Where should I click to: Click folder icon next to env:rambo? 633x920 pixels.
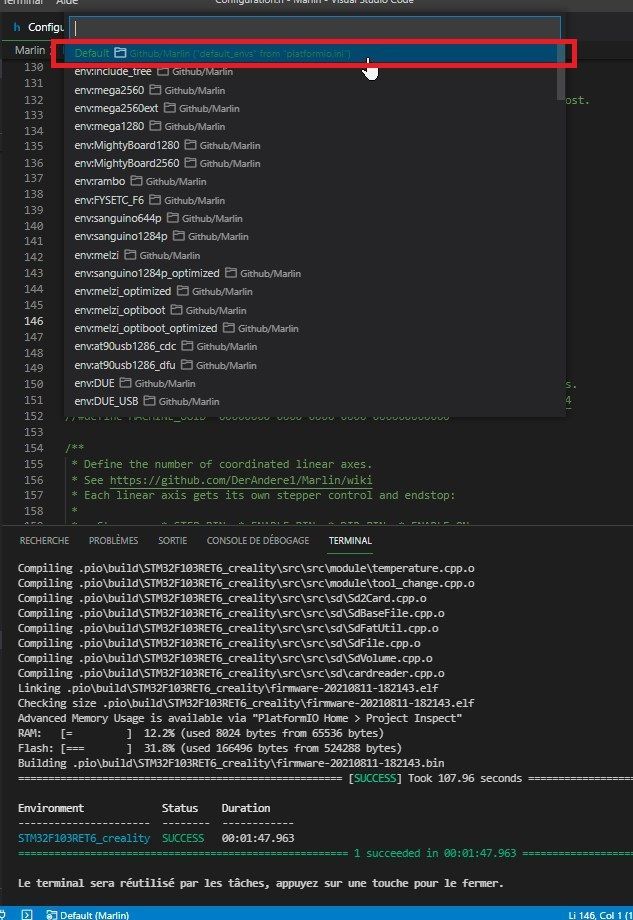tap(136, 181)
